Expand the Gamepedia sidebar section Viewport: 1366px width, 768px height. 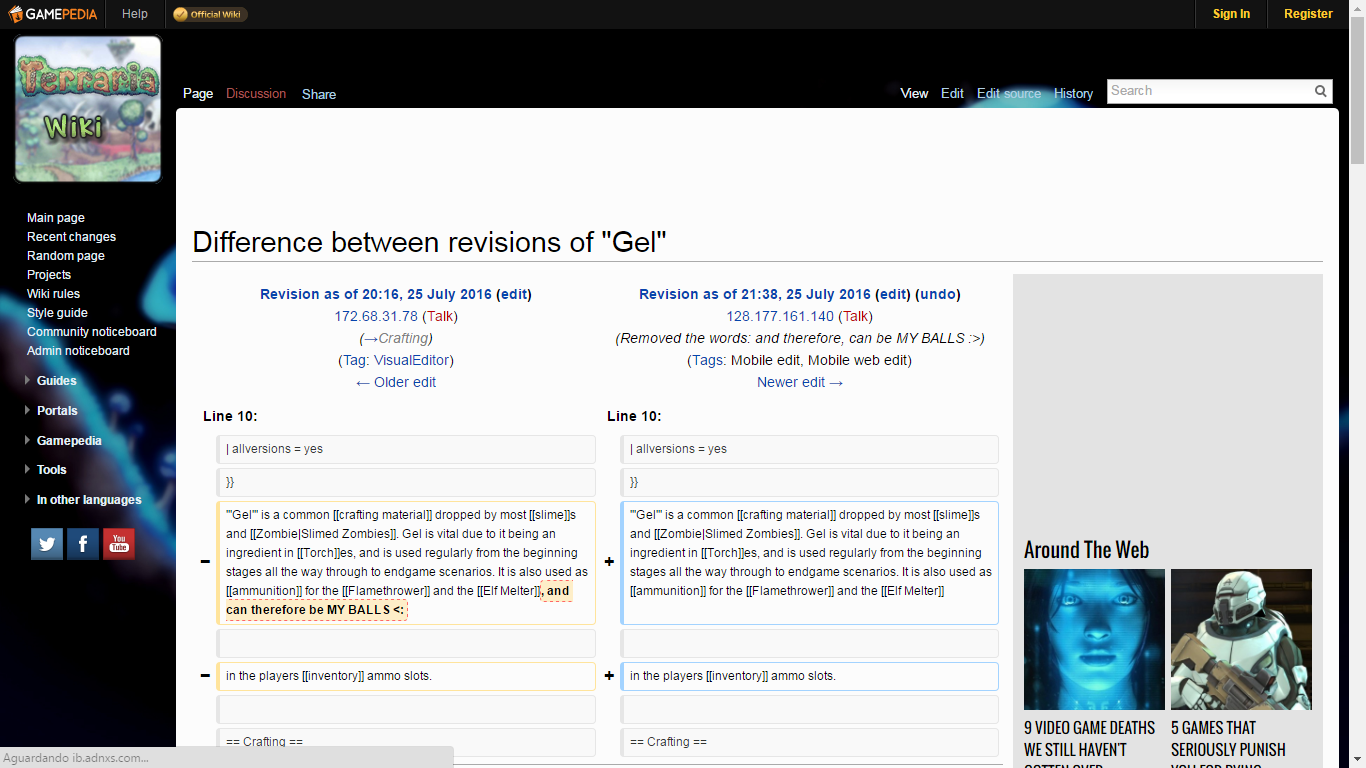tap(69, 441)
